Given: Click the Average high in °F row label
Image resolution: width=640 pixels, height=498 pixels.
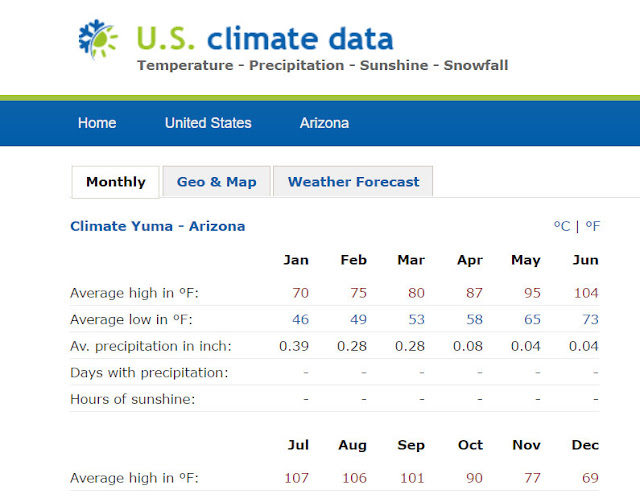Looking at the screenshot, I should (x=134, y=293).
